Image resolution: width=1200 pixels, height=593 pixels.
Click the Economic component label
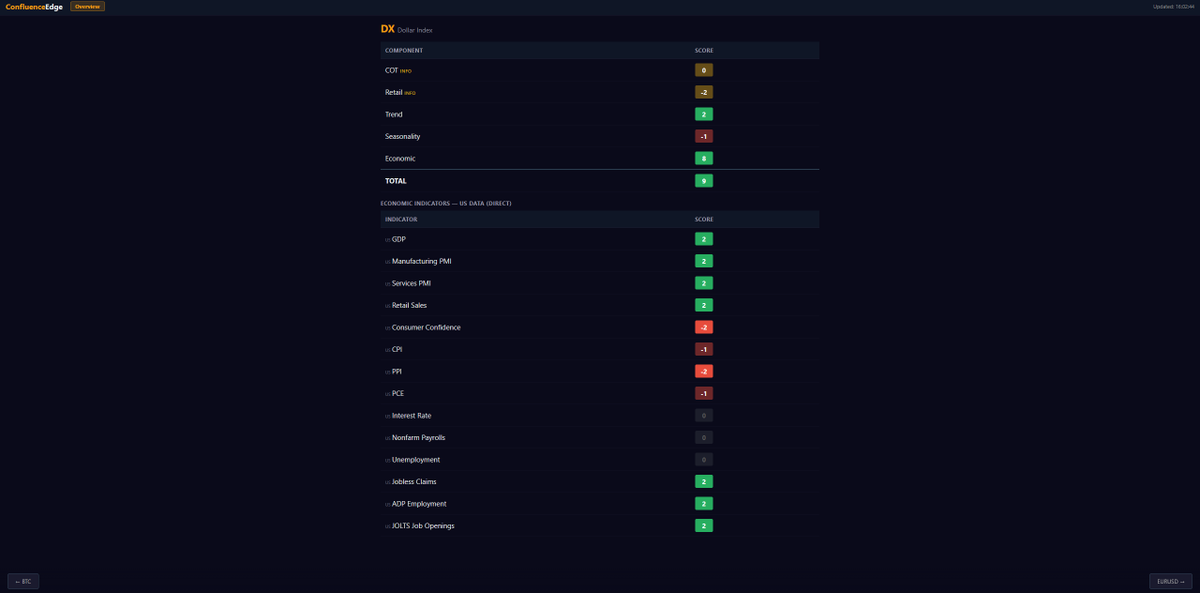pyautogui.click(x=400, y=158)
